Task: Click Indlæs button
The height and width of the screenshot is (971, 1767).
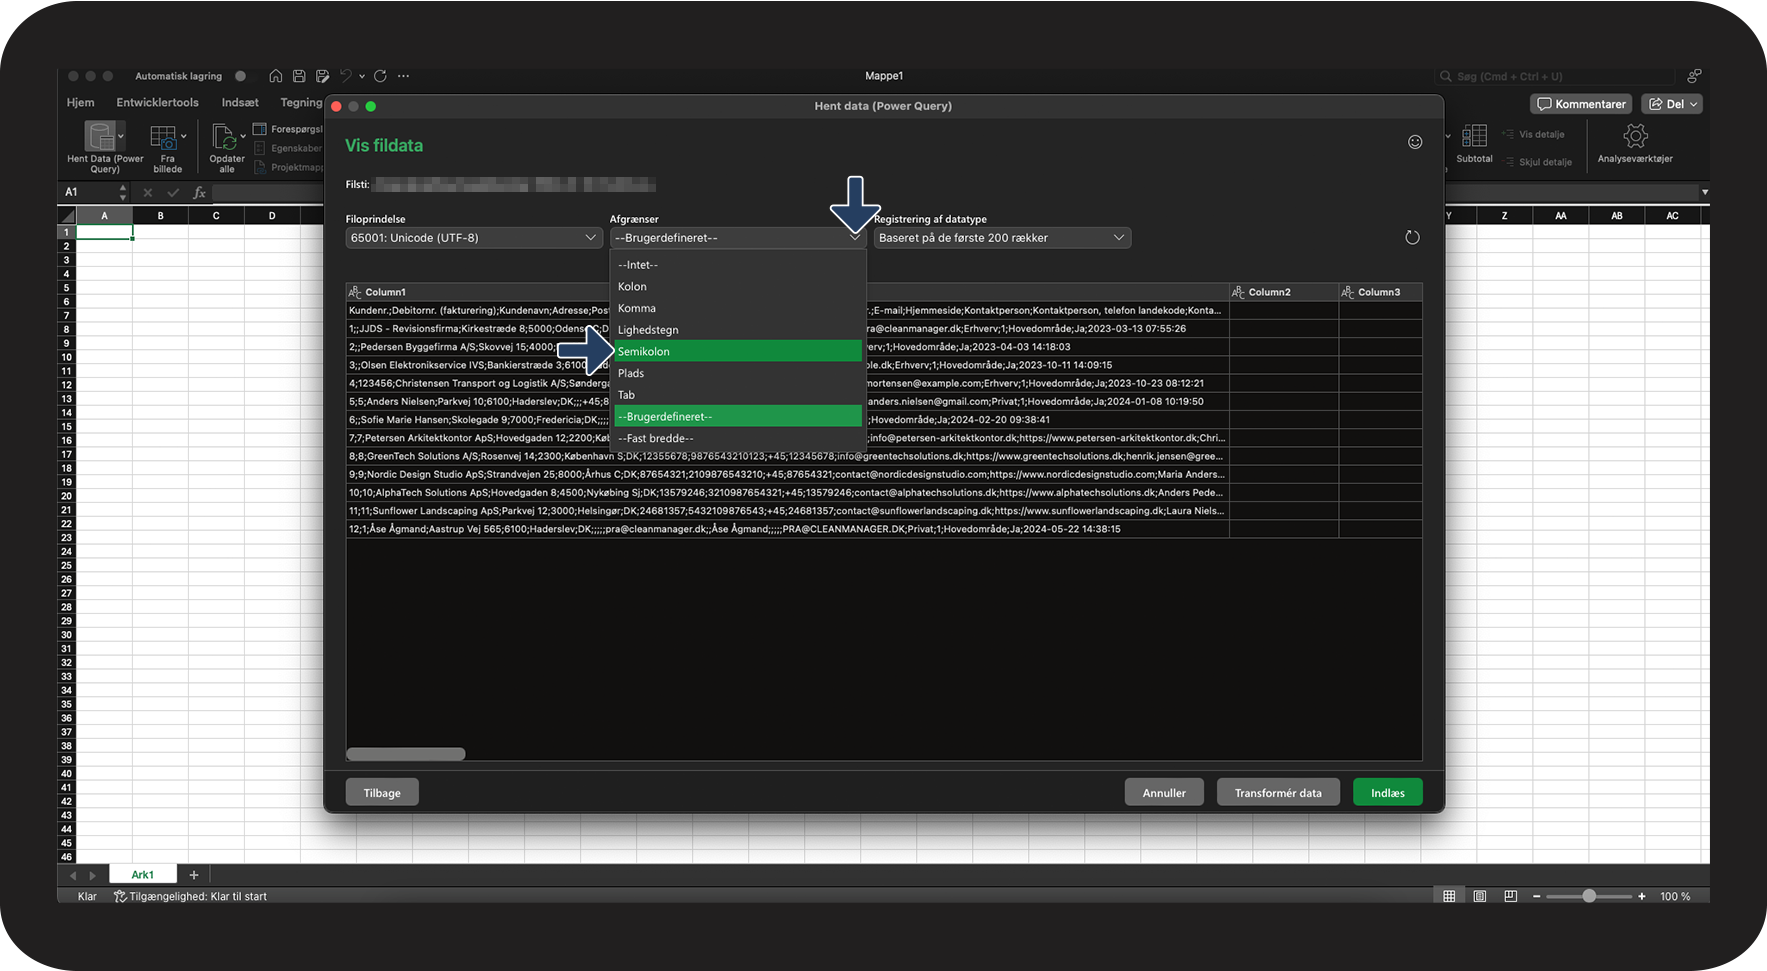Action: point(1388,792)
